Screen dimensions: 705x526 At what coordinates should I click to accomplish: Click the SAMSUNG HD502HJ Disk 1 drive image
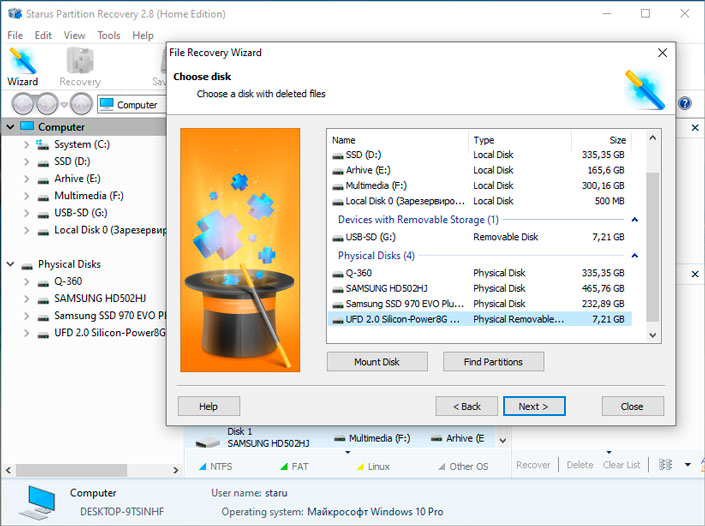208,442
